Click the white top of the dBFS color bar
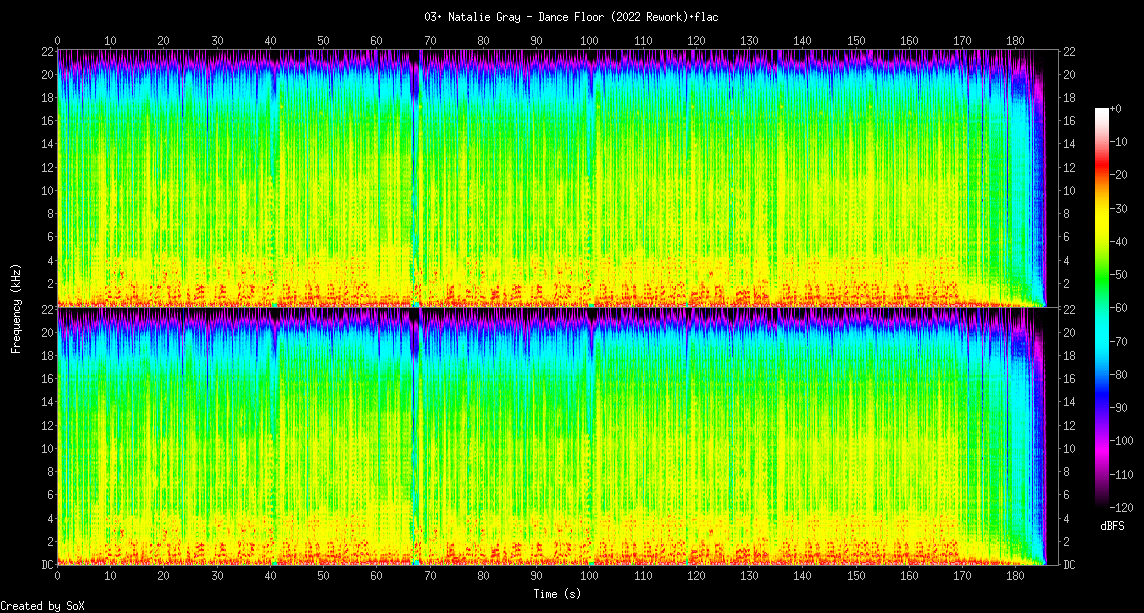 point(1102,111)
